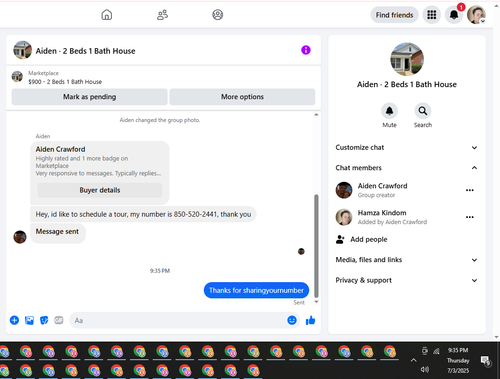The height and width of the screenshot is (379, 500).
Task: Click the attach photo icon in composer
Action: tap(29, 320)
